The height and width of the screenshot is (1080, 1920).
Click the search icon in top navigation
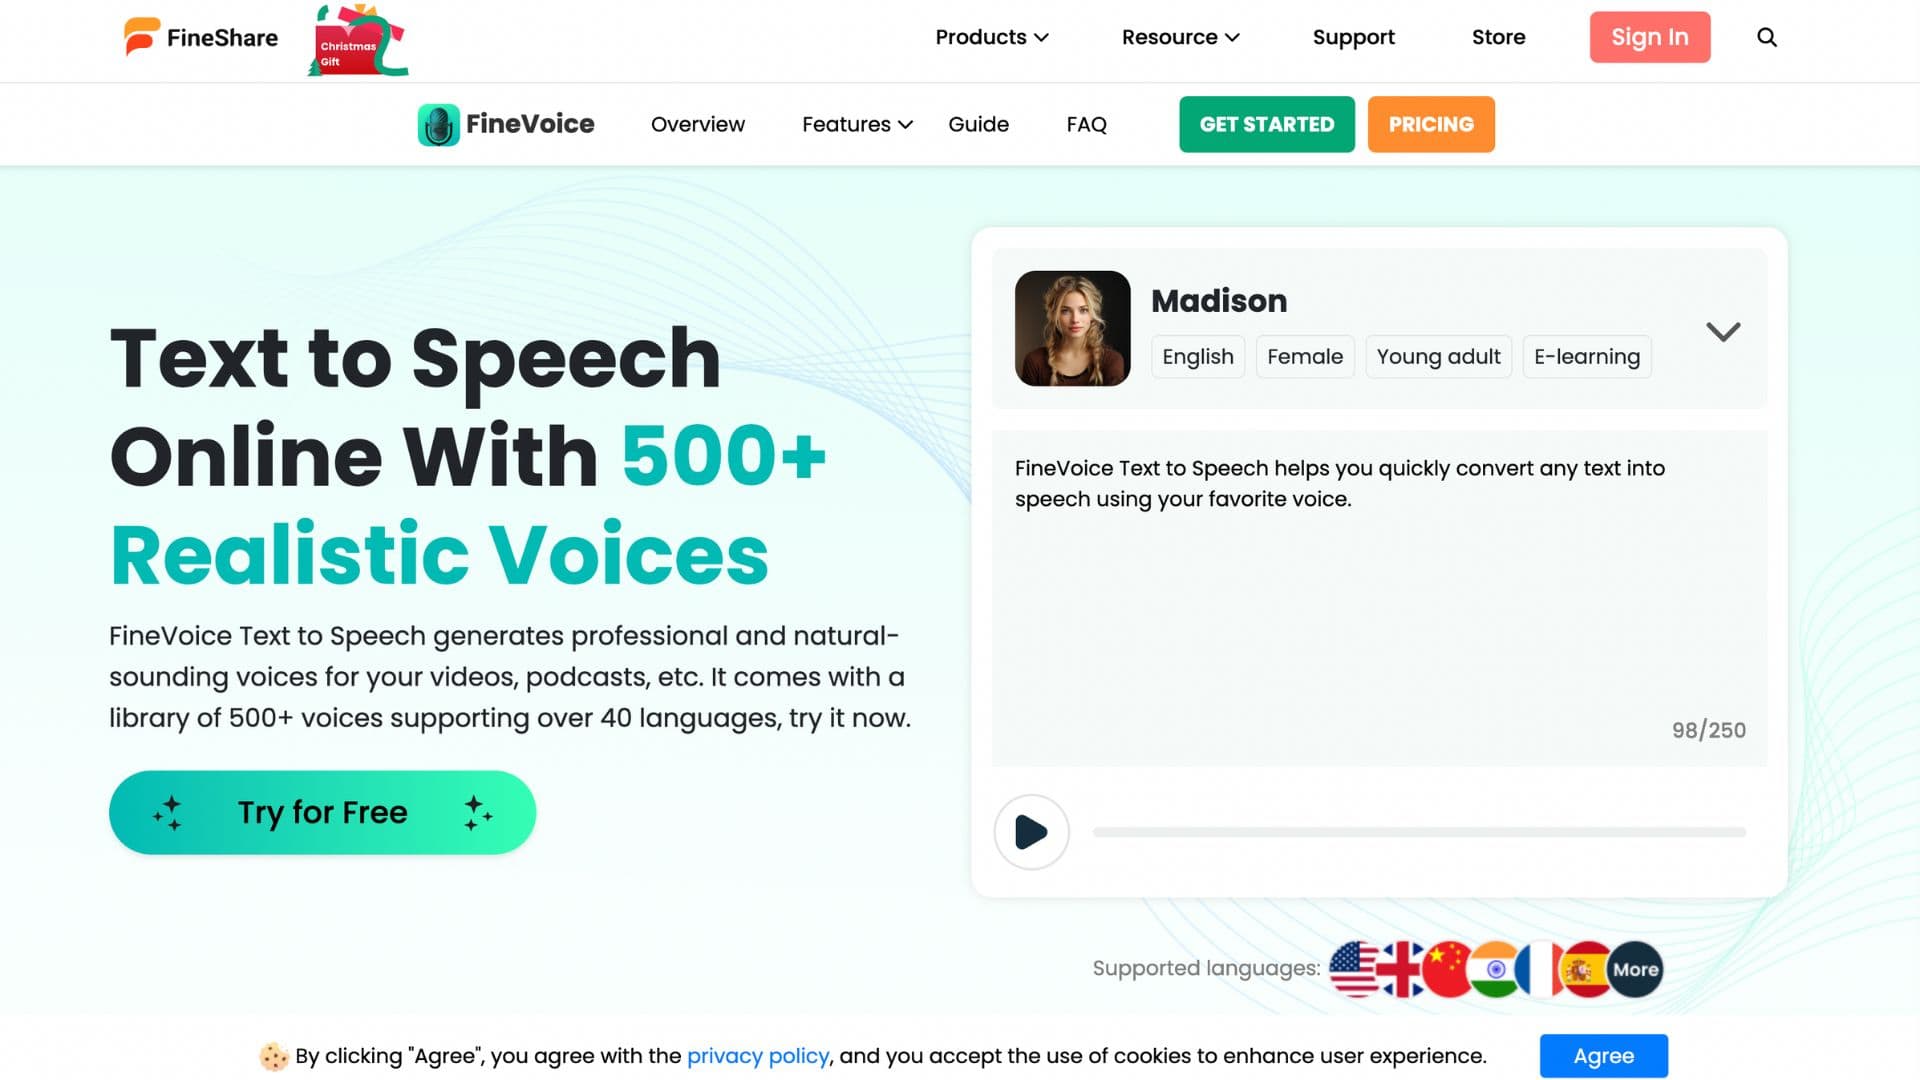click(x=1767, y=37)
